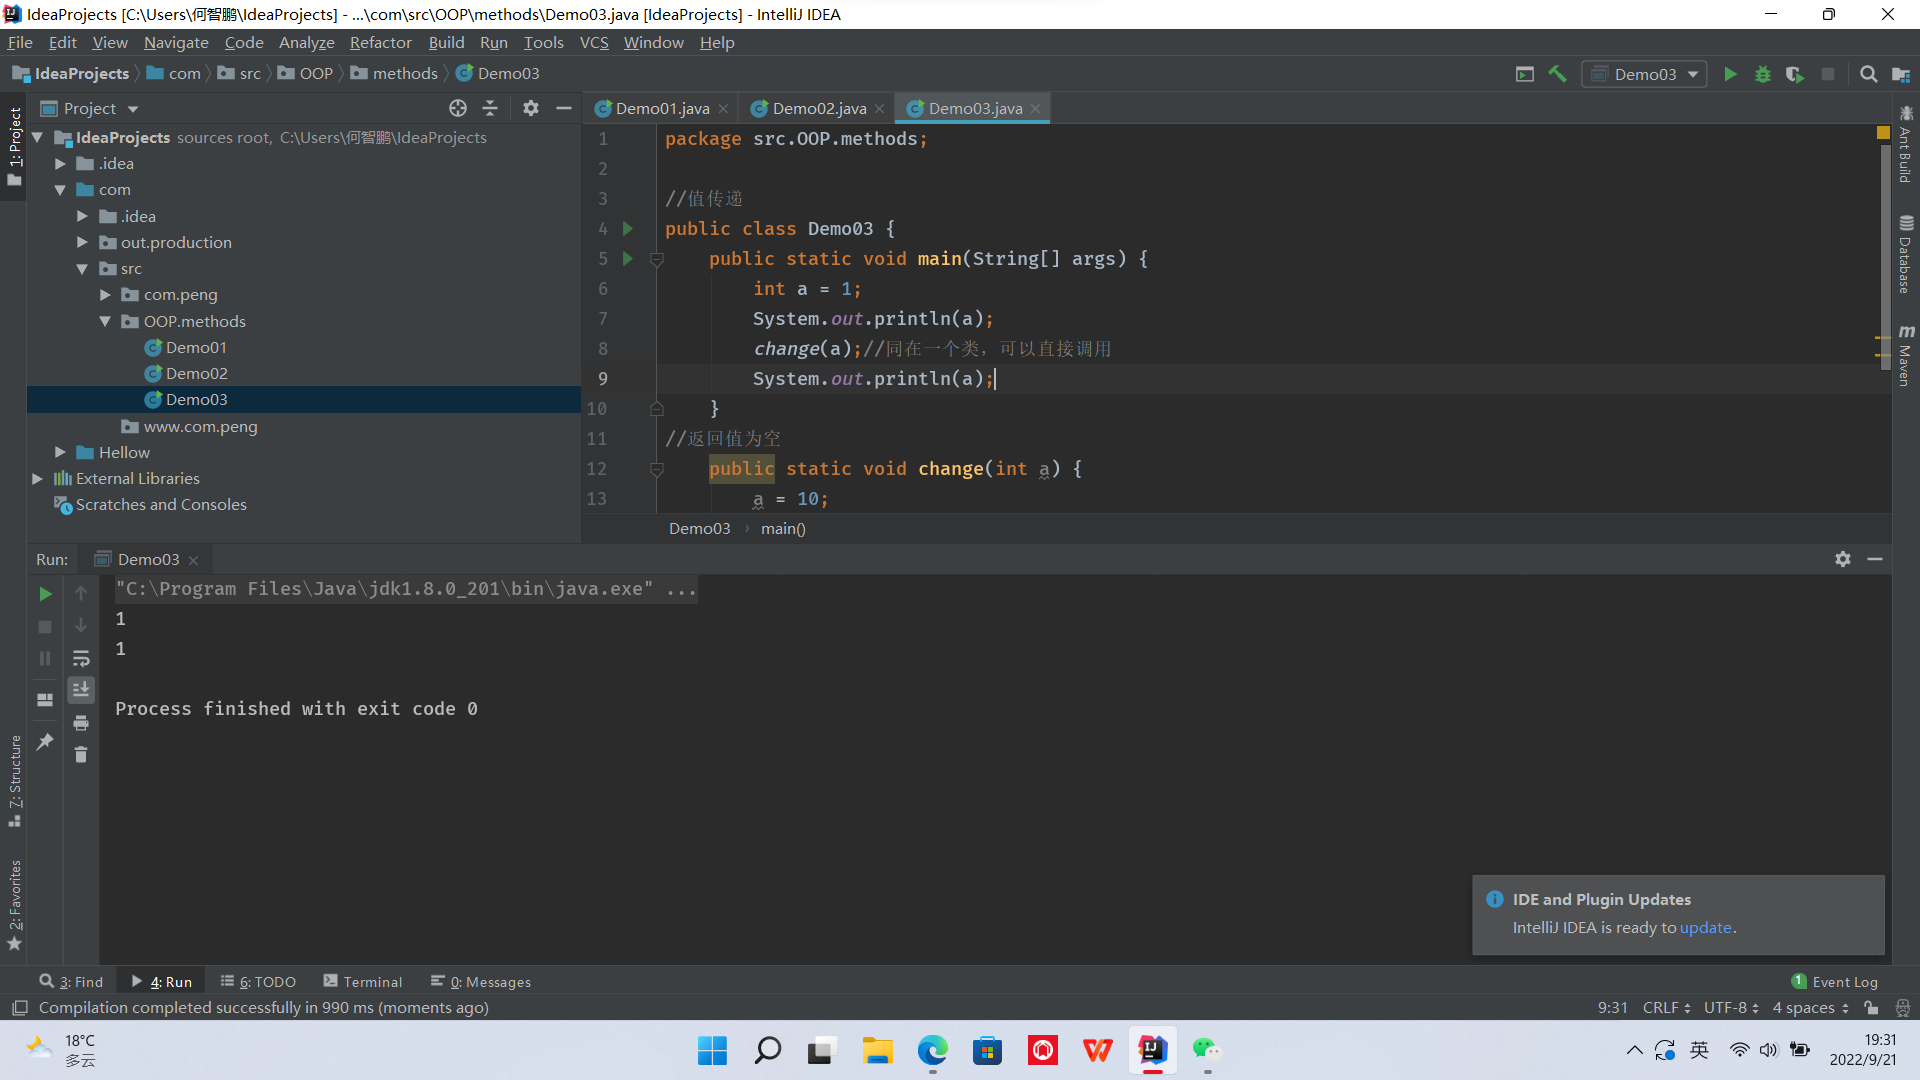Open File Explorer from Windows taskbar
This screenshot has width=1920, height=1080.
877,1051
